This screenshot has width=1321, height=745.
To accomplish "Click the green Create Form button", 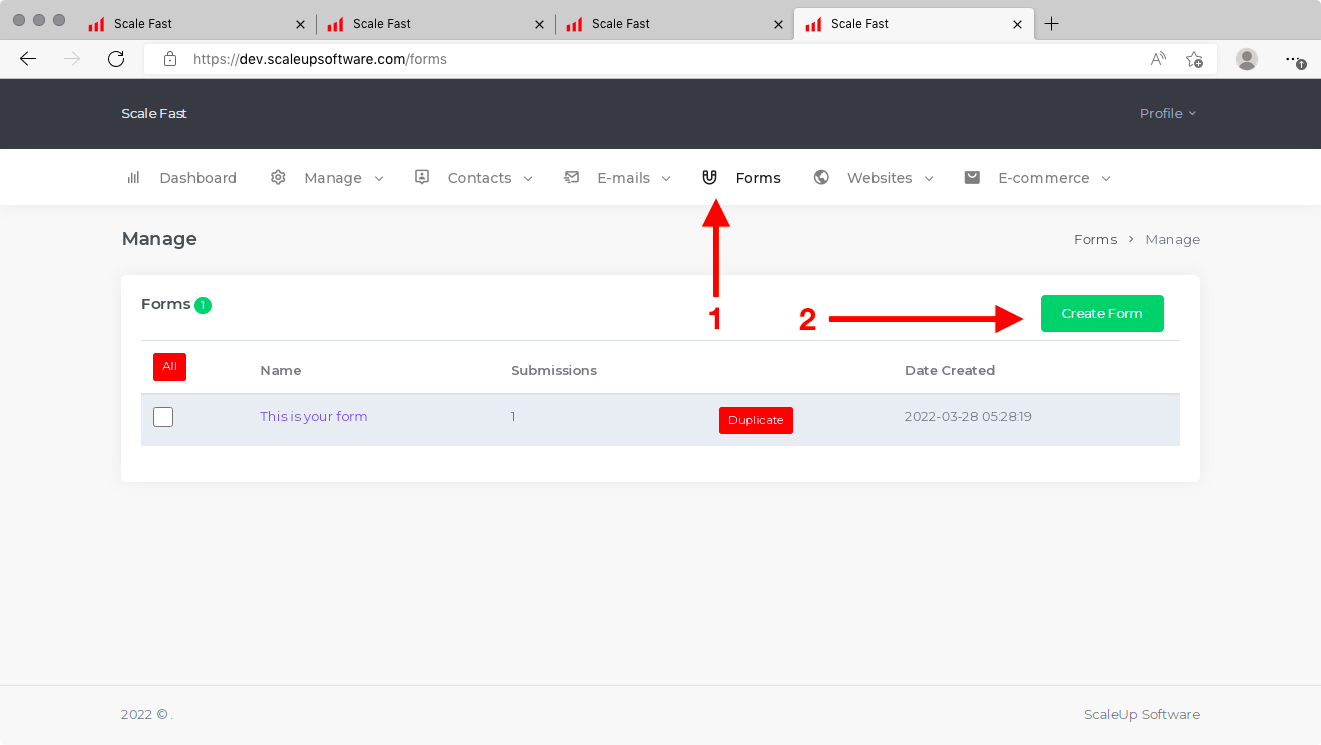I will [1102, 313].
